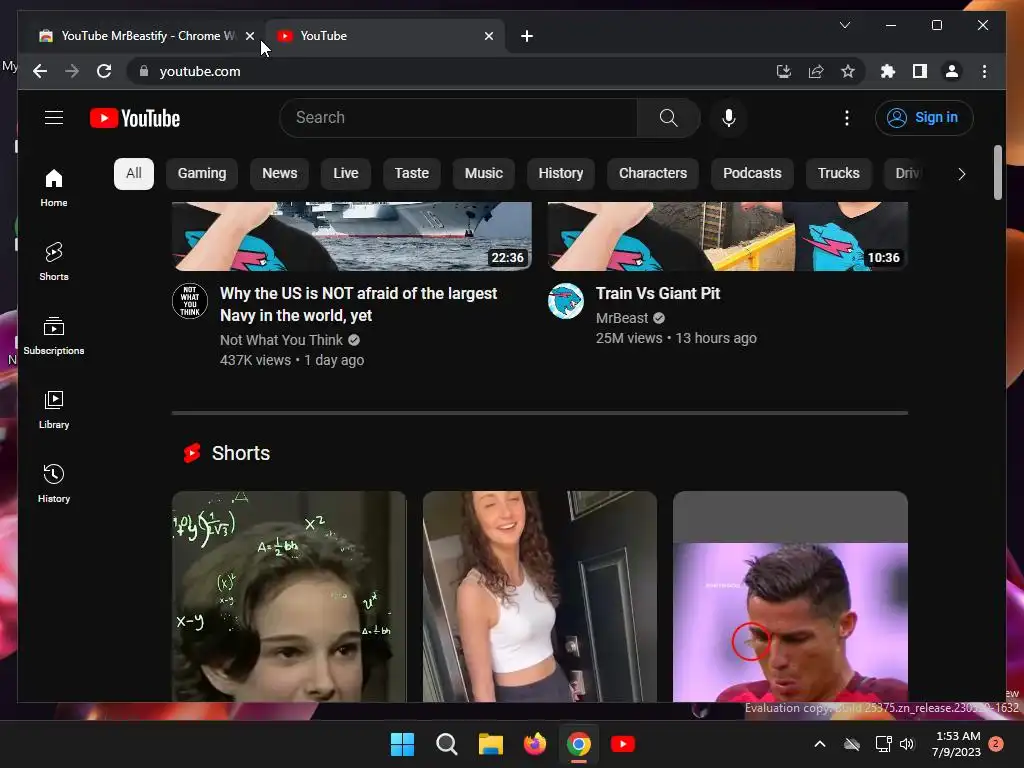Click the search magnifier button
This screenshot has width=1024, height=768.
(x=668, y=118)
